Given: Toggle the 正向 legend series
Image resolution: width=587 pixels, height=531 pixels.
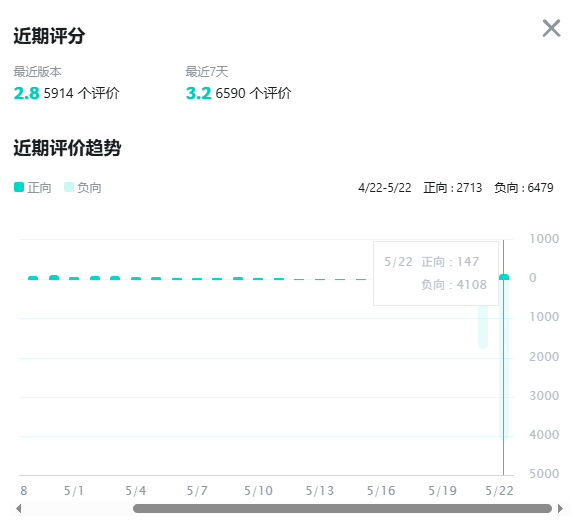Looking at the screenshot, I should coord(33,187).
